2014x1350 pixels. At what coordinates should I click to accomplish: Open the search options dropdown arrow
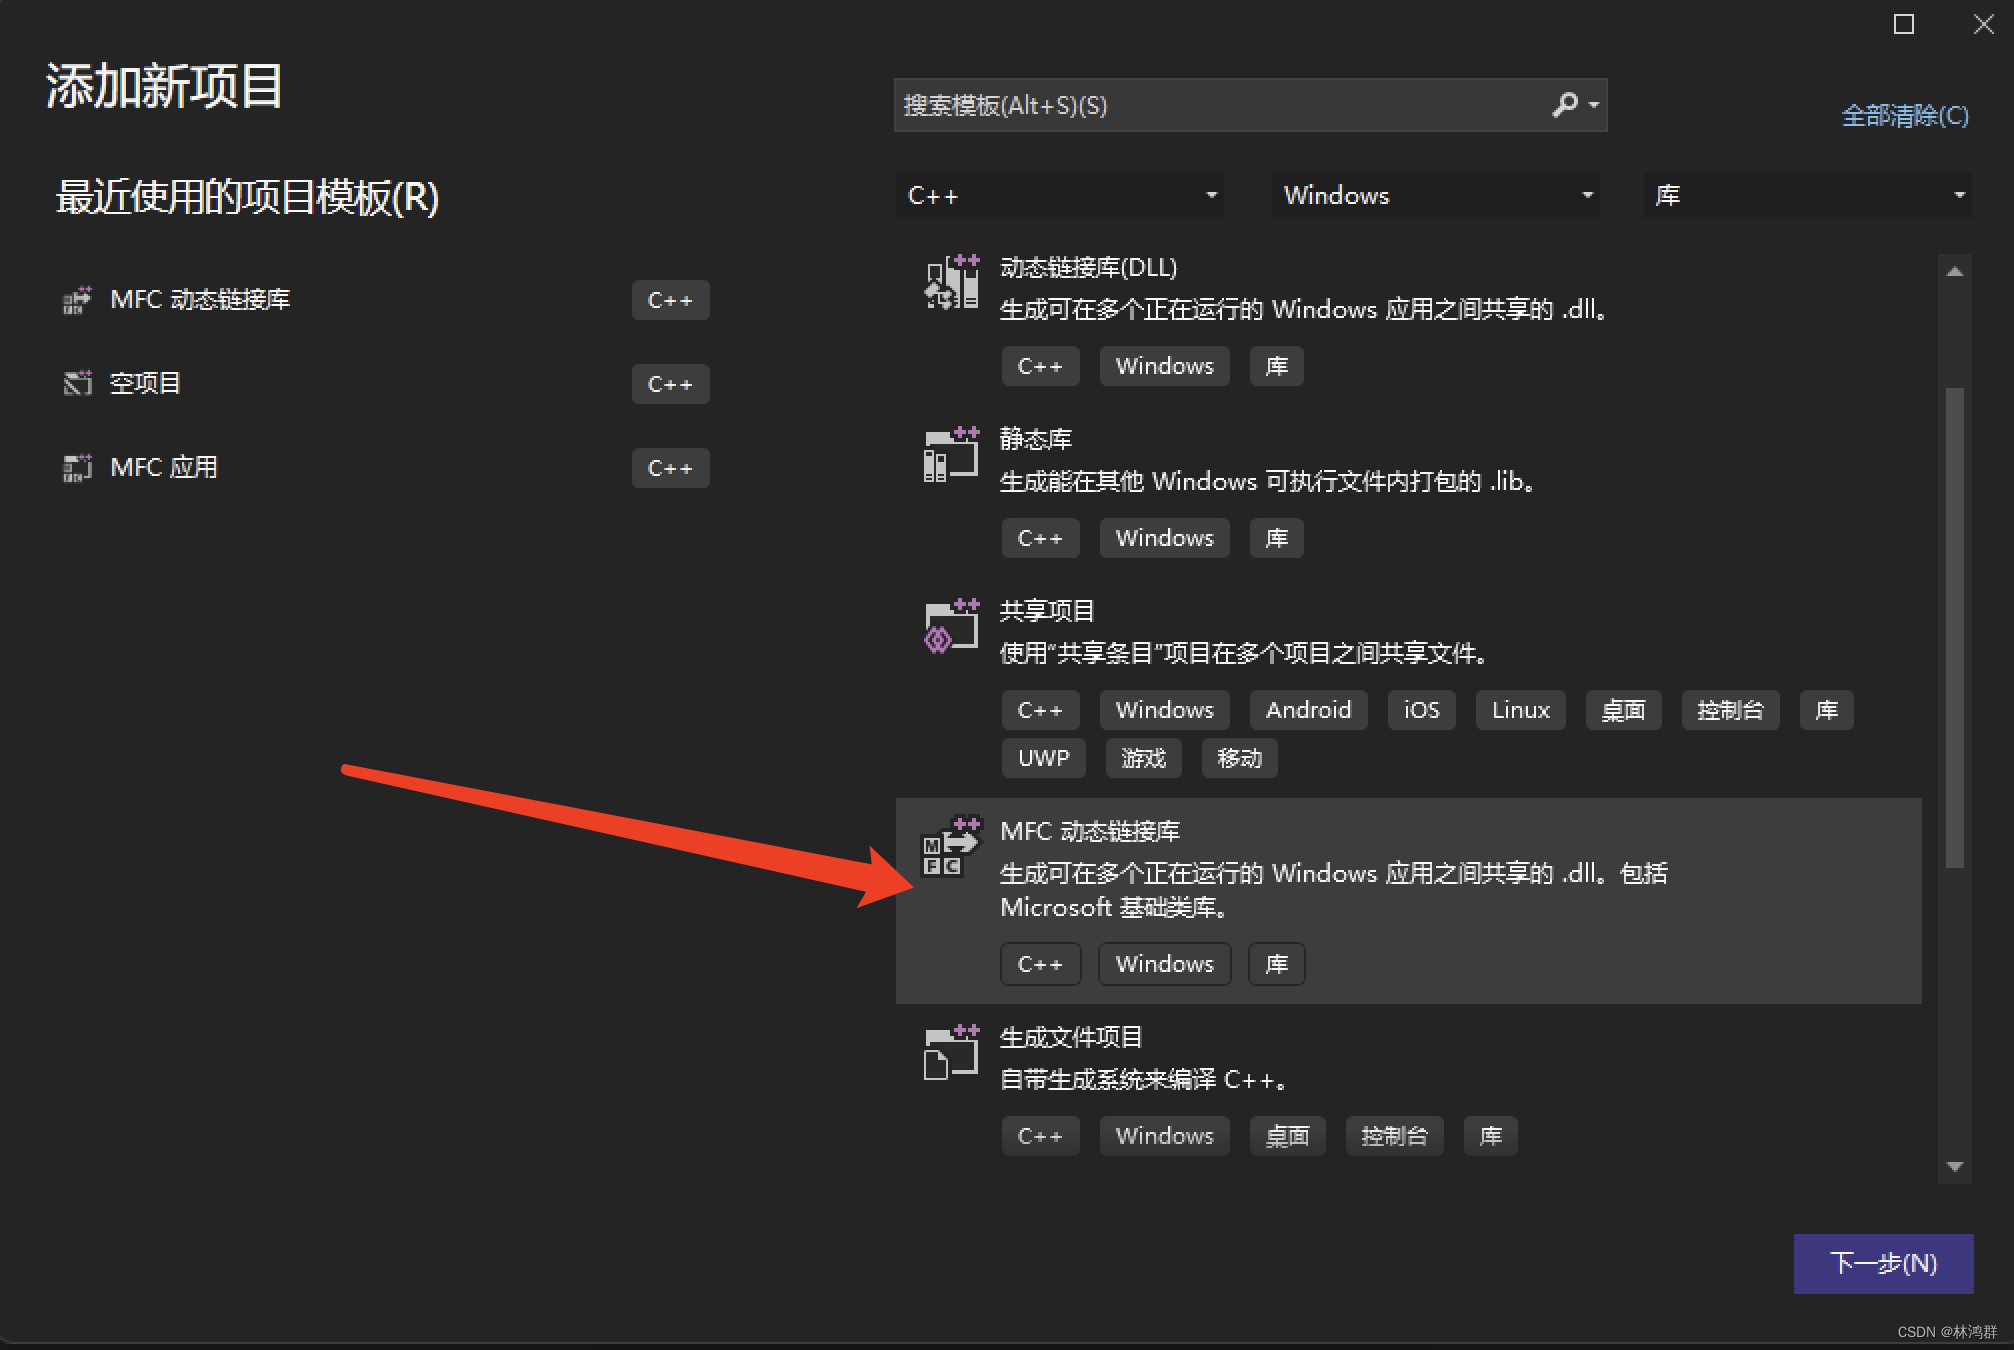click(x=1594, y=105)
